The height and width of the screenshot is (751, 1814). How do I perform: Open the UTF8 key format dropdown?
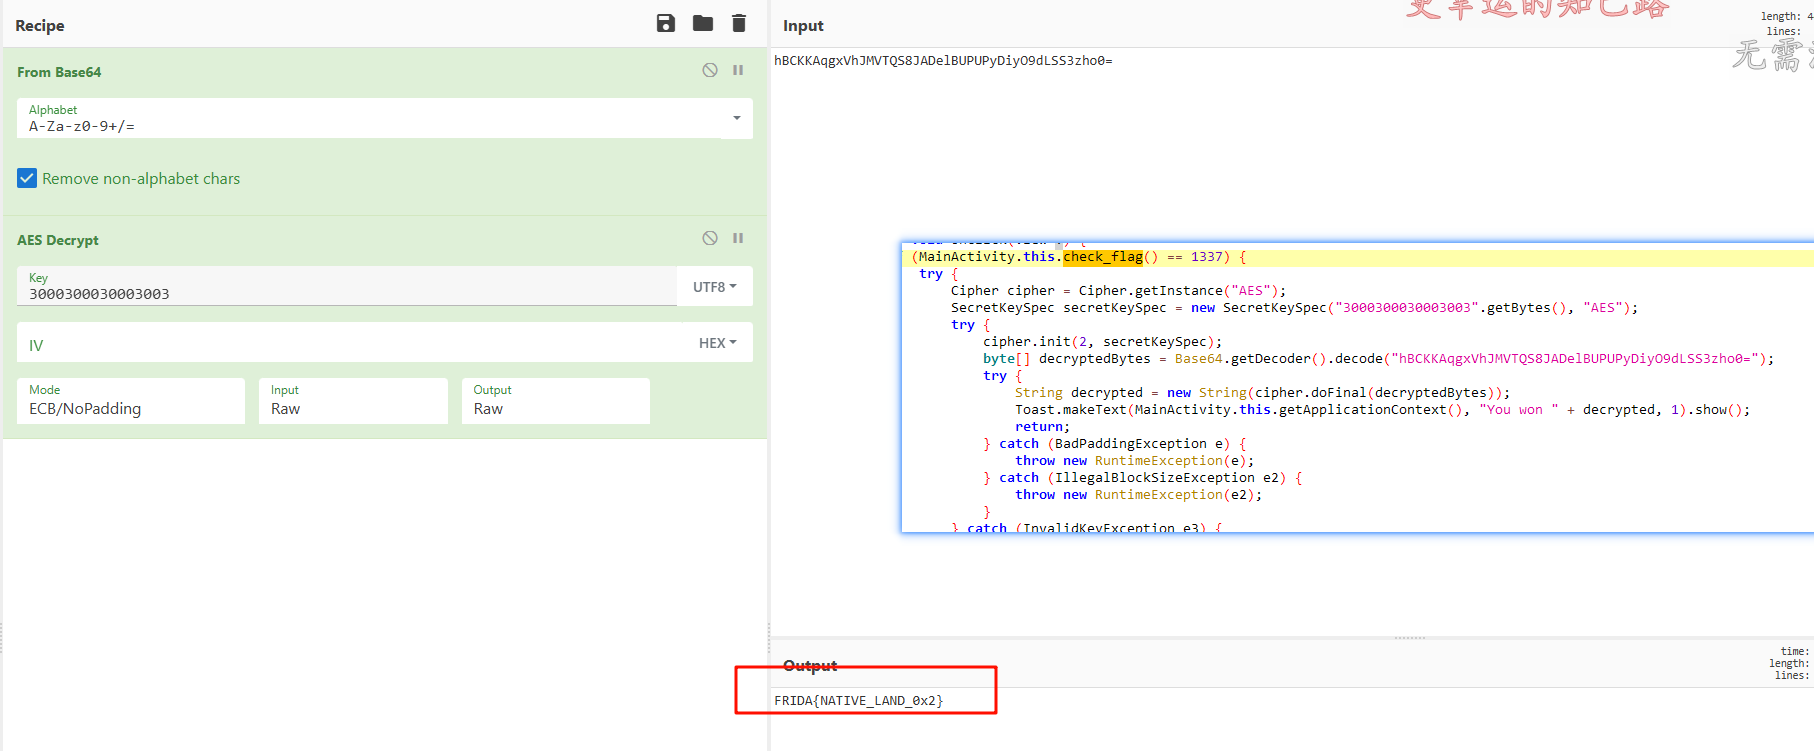pos(714,287)
